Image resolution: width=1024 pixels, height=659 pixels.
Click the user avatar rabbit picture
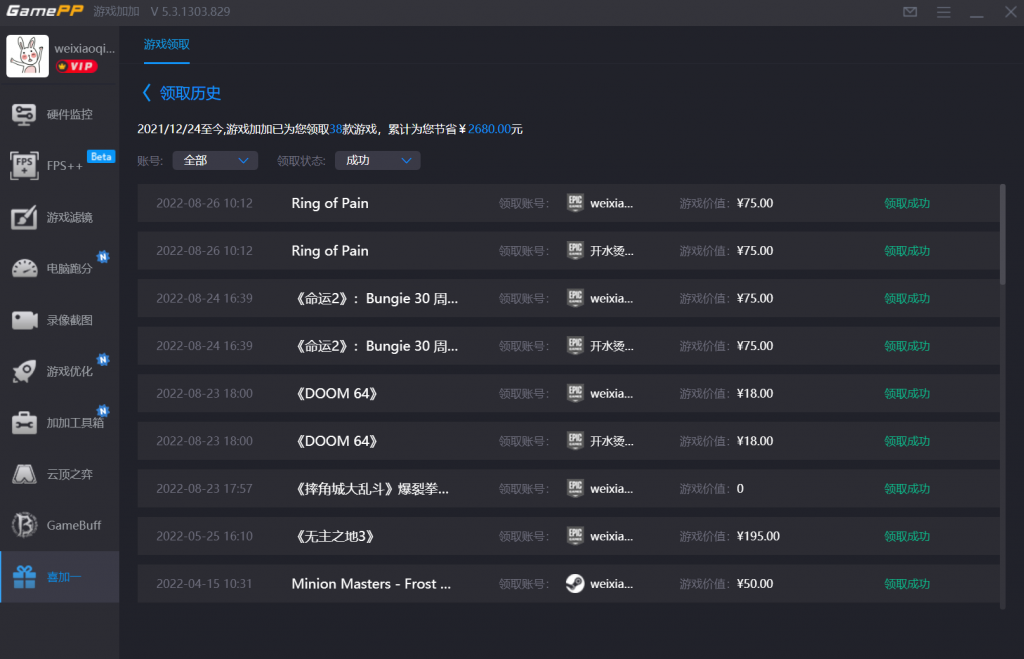tap(27, 56)
